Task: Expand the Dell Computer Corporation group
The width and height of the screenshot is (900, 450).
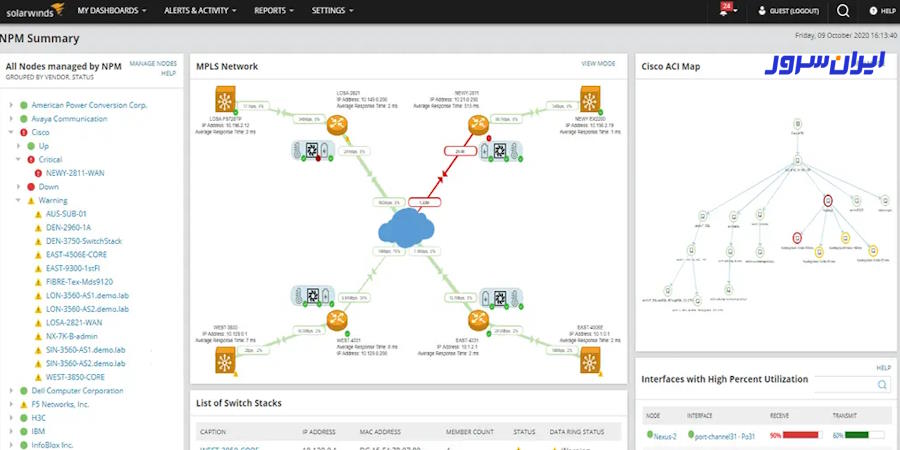Action: point(10,390)
